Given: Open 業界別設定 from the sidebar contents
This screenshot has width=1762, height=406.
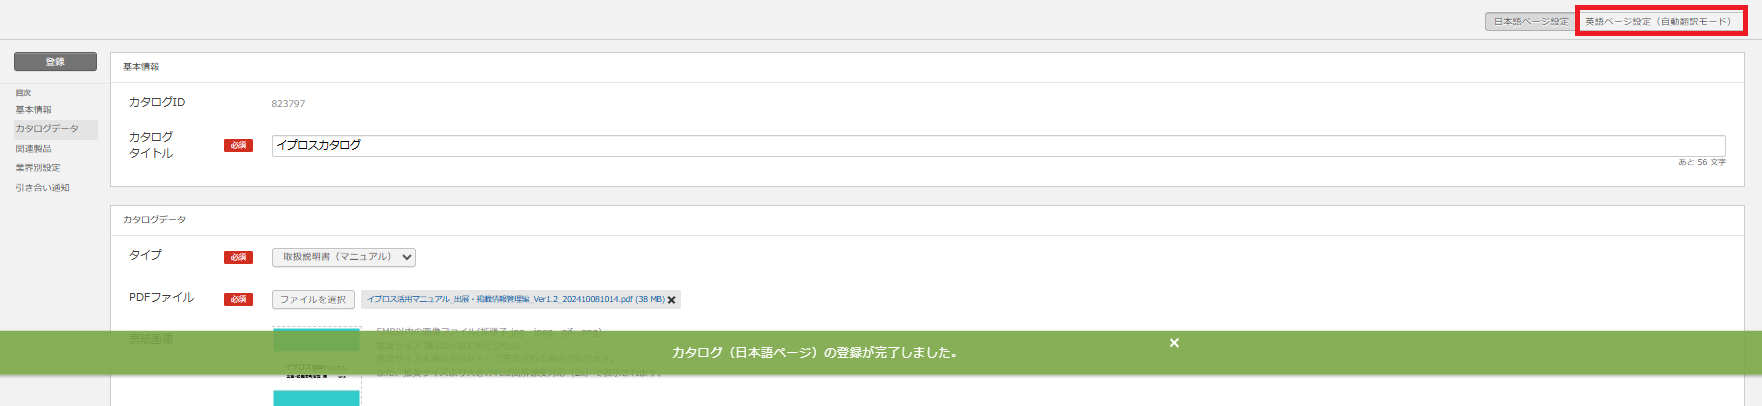Looking at the screenshot, I should [x=37, y=168].
